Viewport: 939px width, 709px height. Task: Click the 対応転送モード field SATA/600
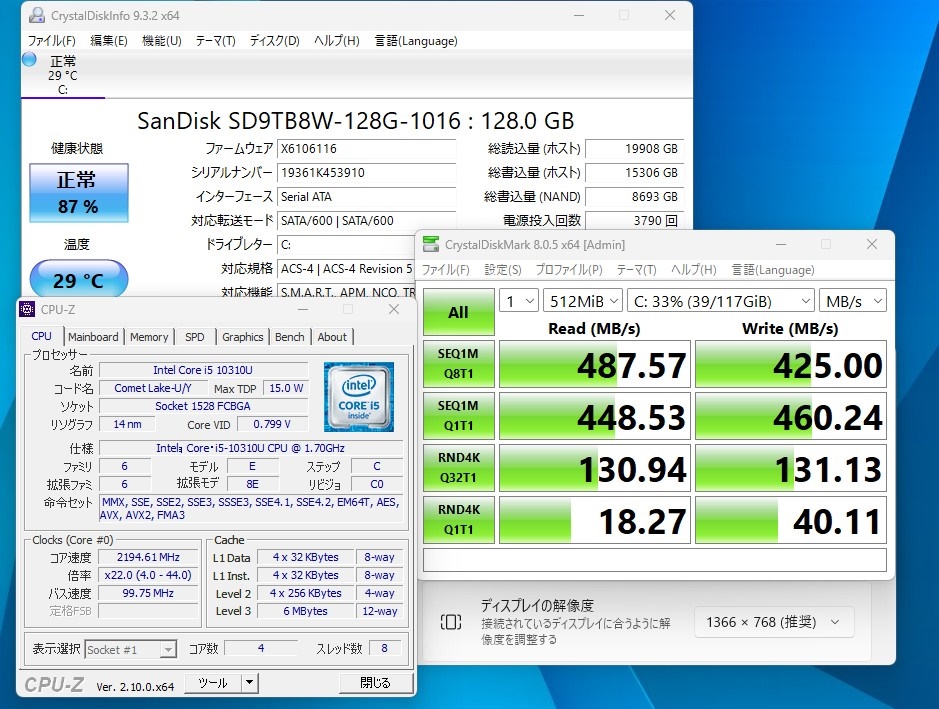coord(366,220)
